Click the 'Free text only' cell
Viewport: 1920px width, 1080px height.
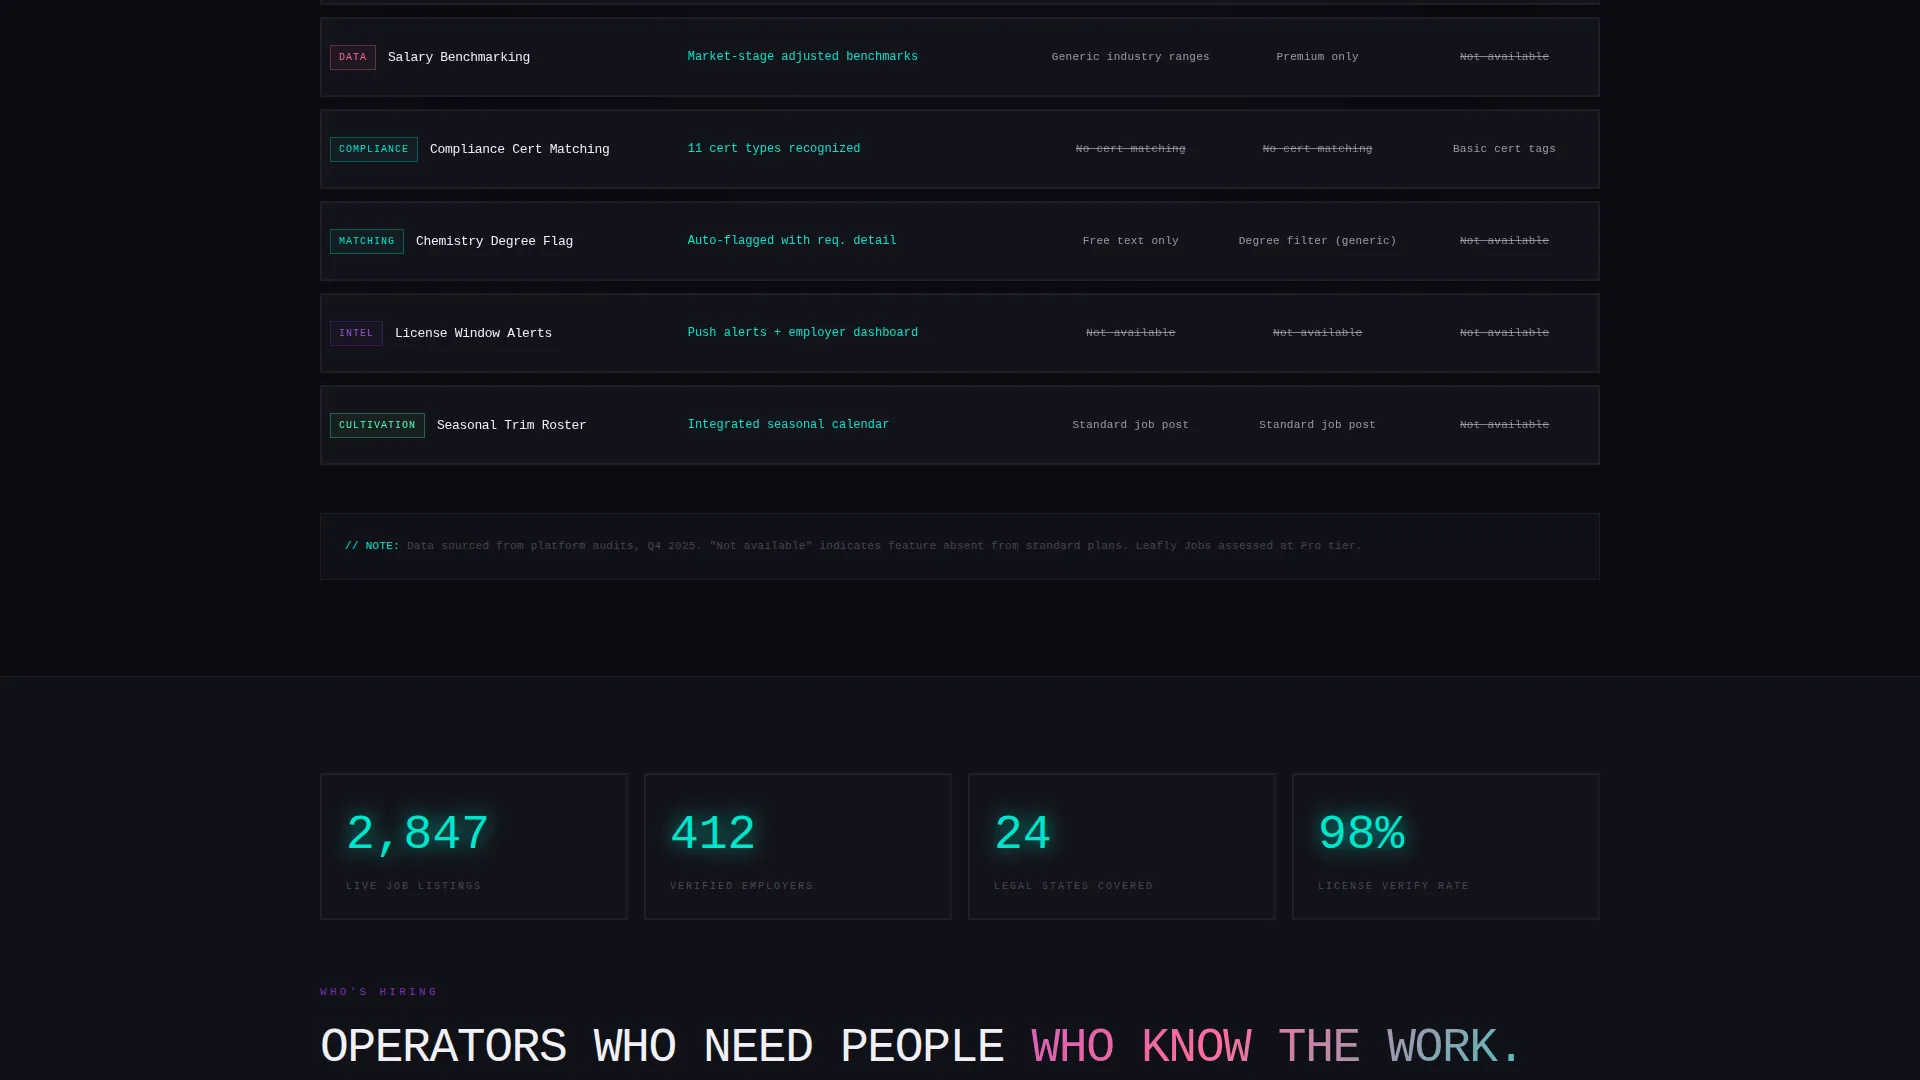coord(1130,241)
